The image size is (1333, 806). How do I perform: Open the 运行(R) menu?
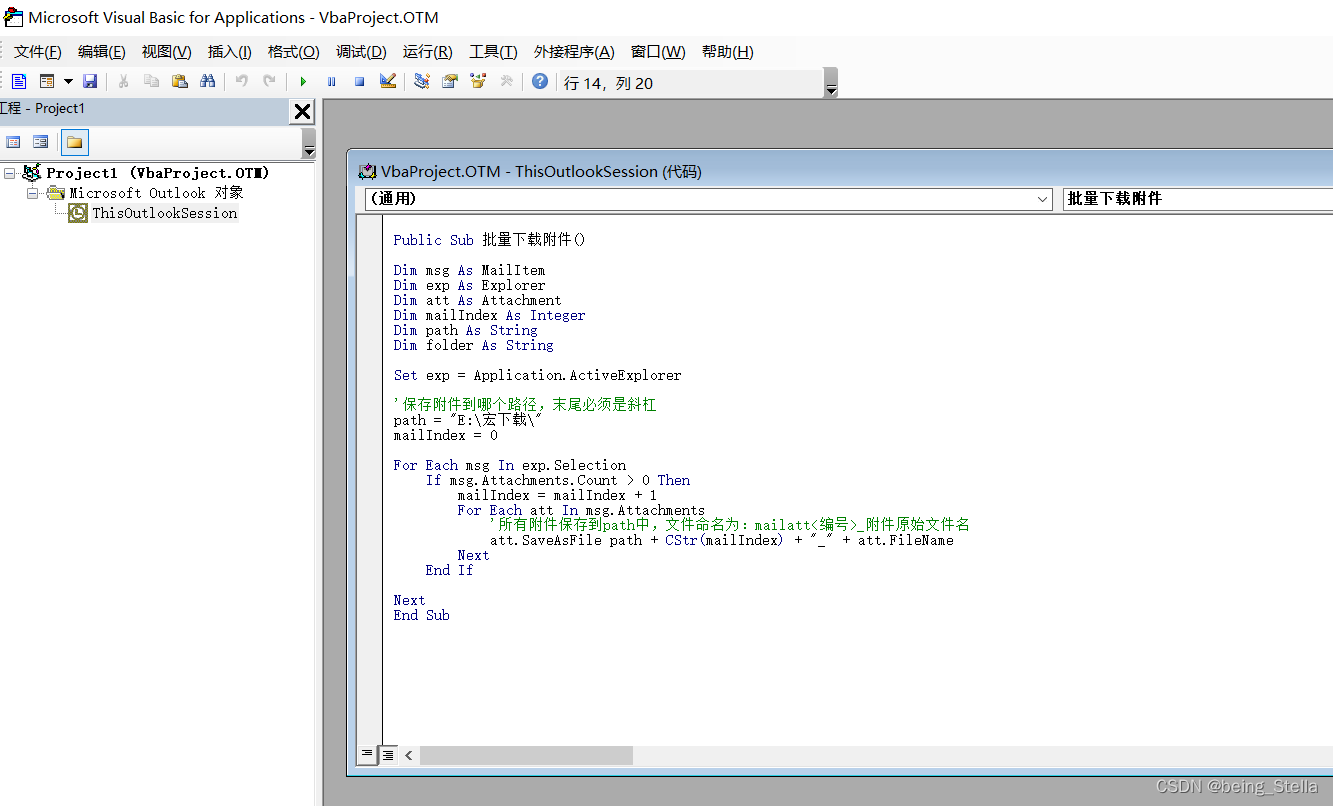(428, 52)
